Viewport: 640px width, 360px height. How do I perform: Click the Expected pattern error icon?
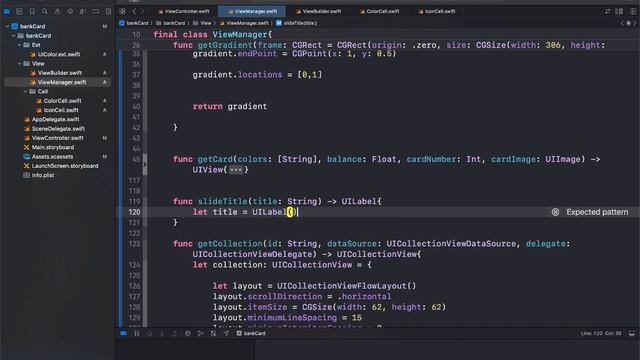coord(555,212)
